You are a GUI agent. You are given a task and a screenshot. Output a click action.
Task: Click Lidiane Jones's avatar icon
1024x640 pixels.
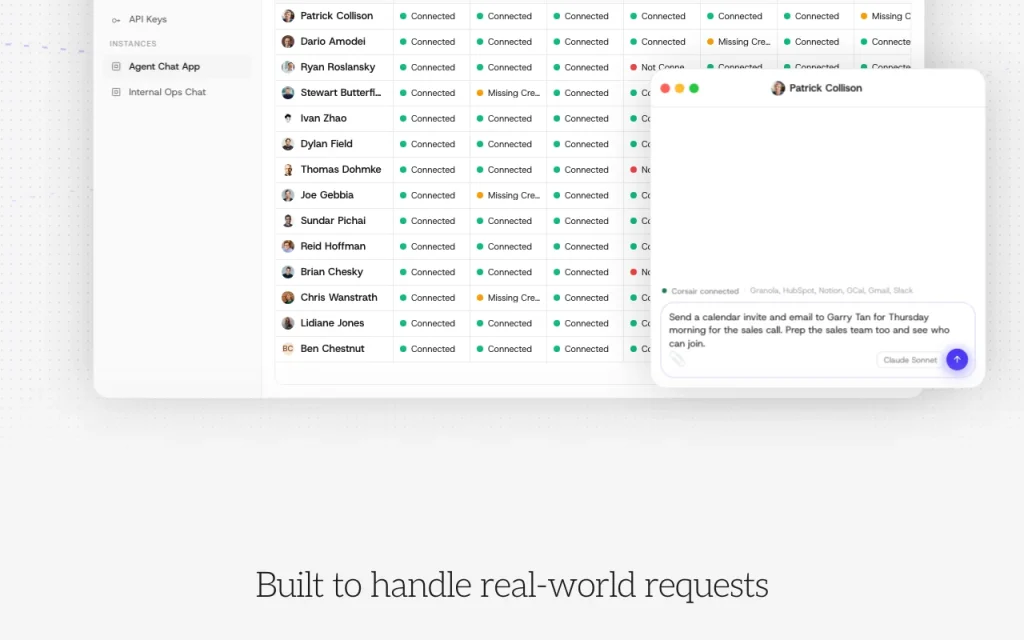[288, 323]
